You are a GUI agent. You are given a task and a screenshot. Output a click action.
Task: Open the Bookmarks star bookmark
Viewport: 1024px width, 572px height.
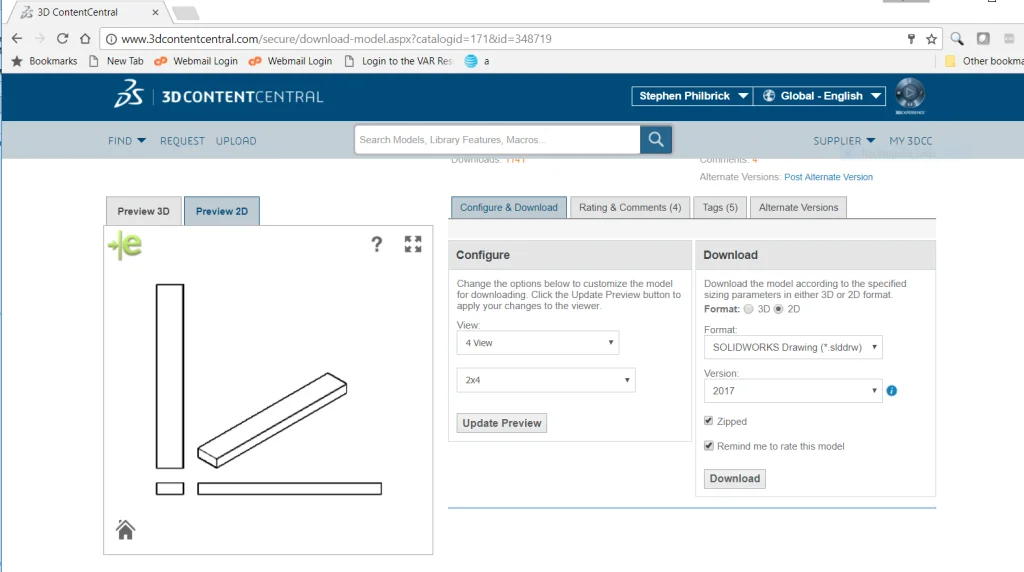(44, 61)
